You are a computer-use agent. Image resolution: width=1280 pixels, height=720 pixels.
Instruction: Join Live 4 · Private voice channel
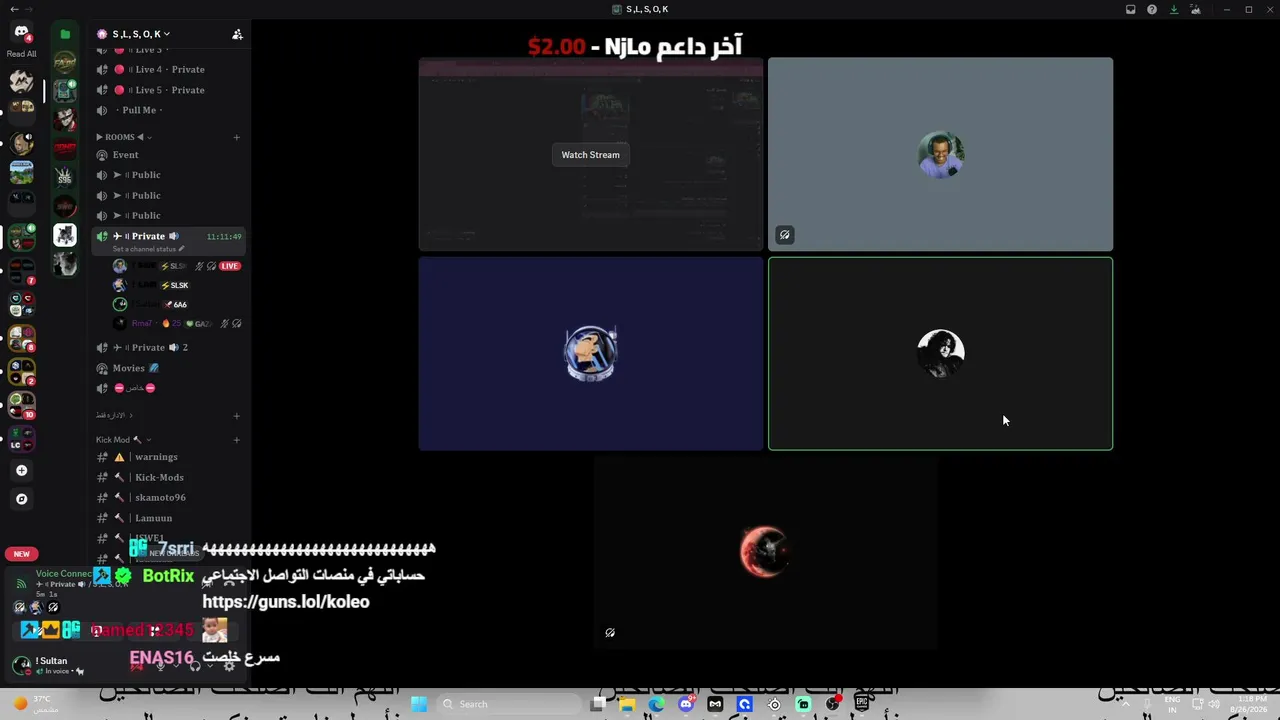(168, 69)
